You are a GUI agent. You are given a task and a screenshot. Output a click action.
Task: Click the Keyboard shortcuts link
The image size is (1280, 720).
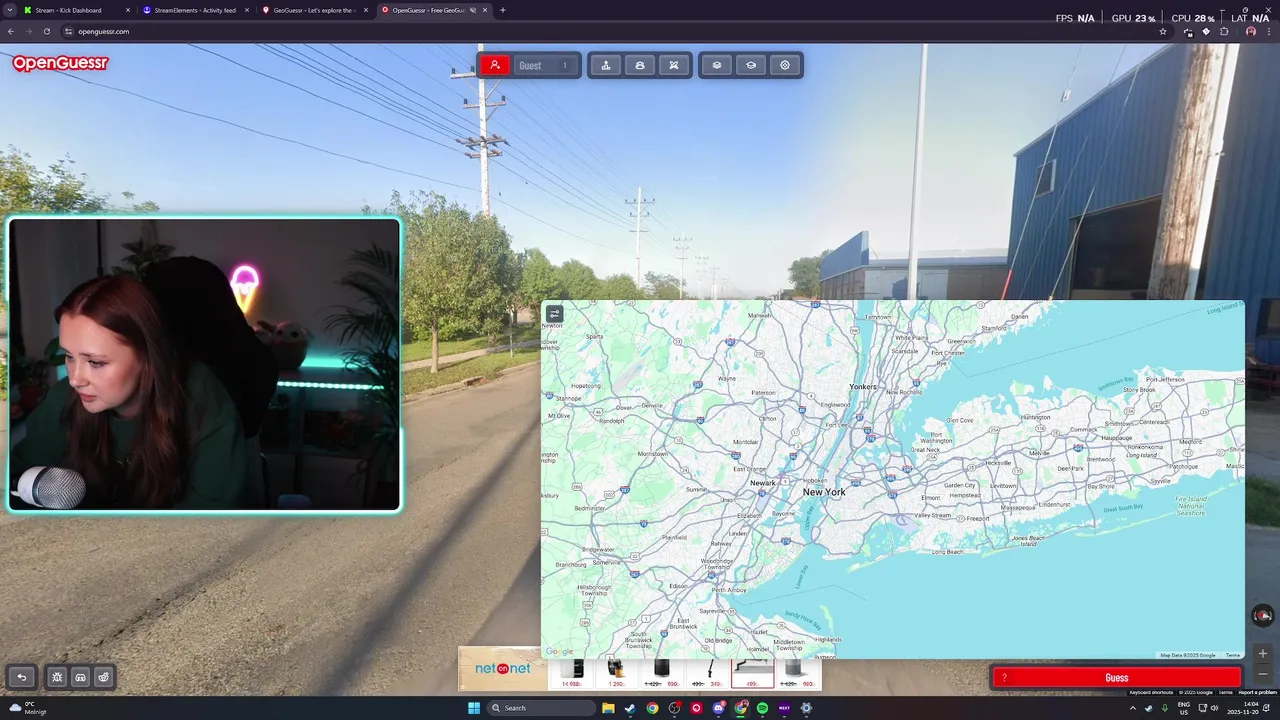(1151, 692)
